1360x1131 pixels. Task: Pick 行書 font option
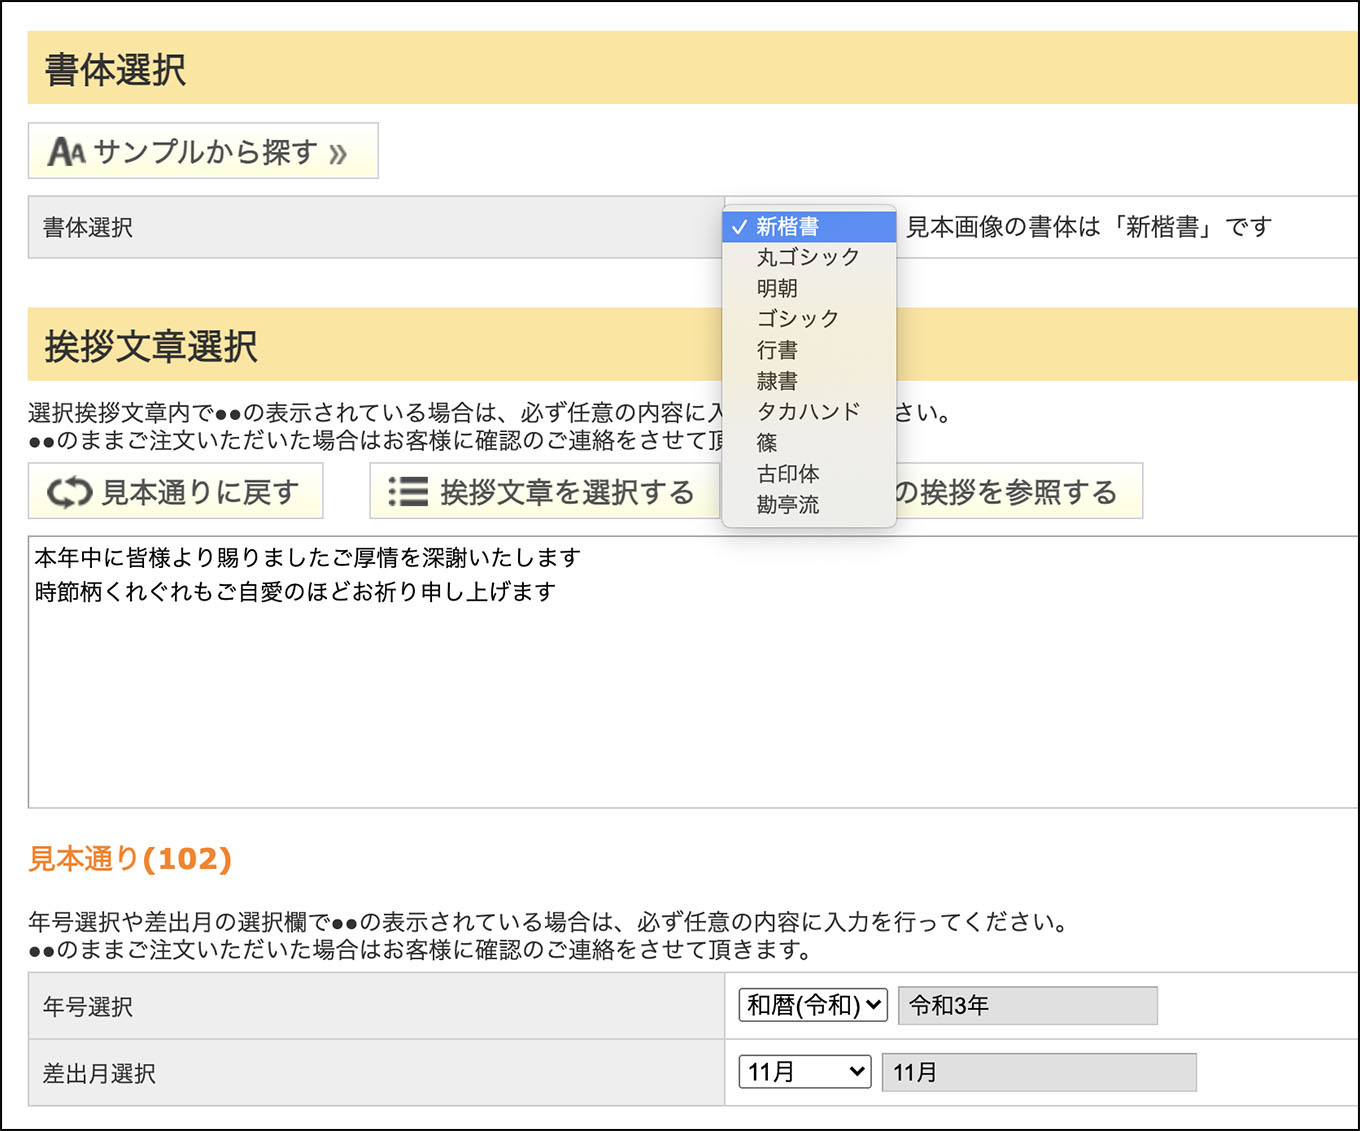[809, 350]
